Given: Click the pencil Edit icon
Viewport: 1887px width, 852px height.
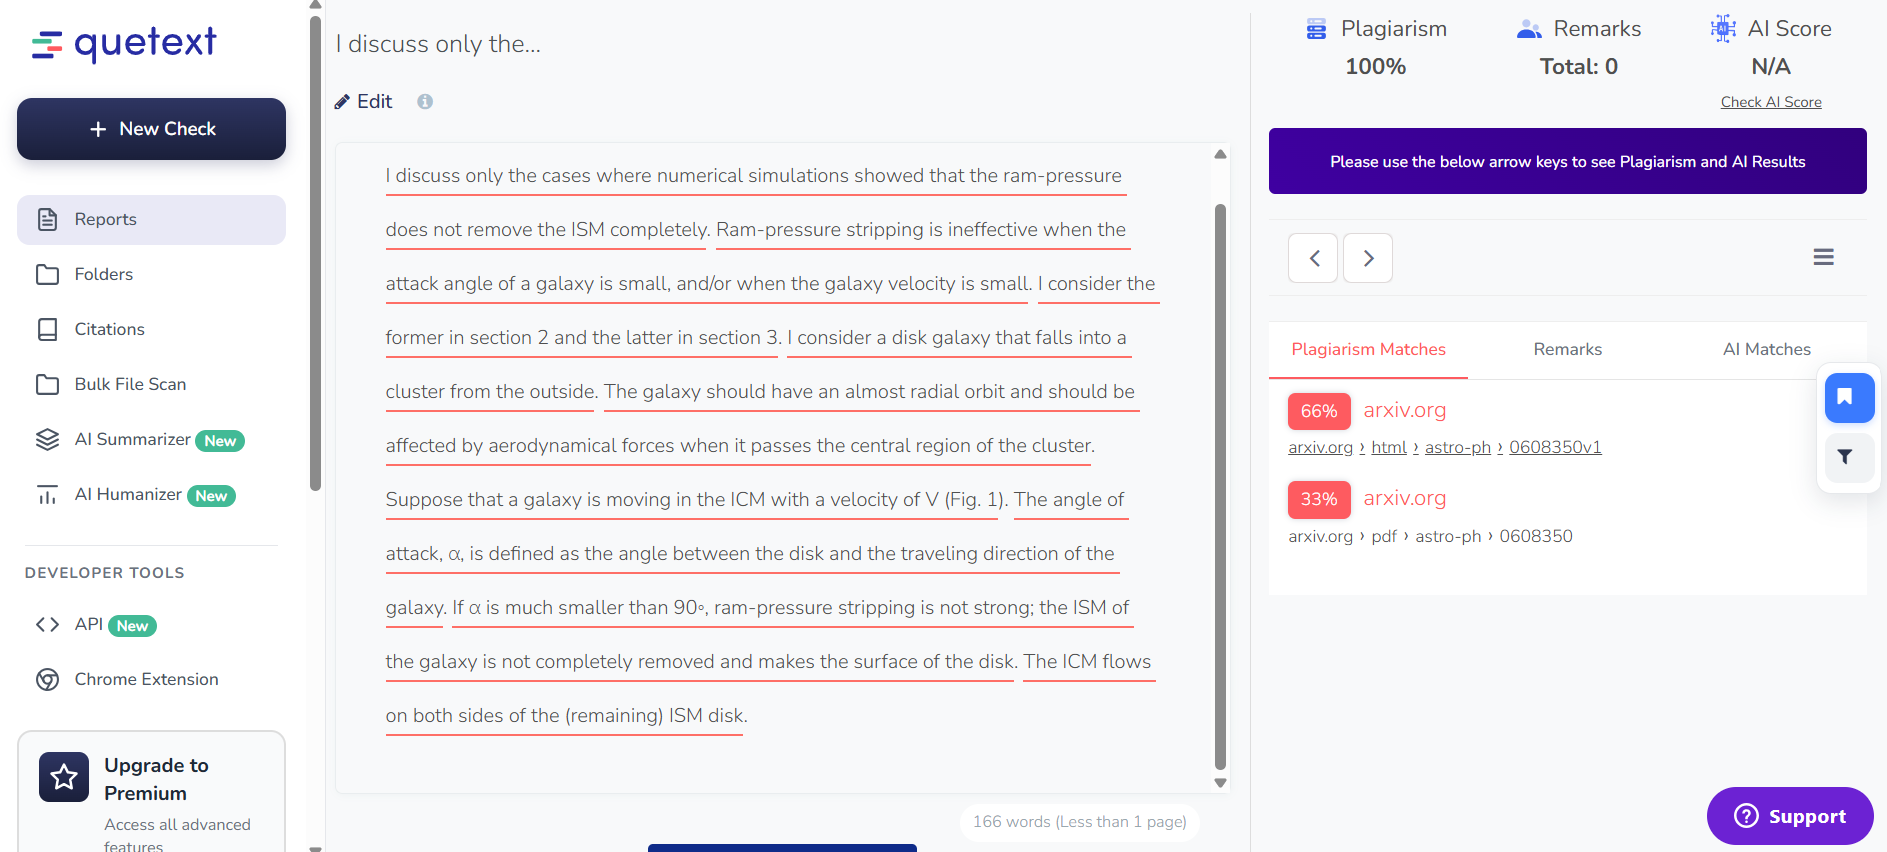Looking at the screenshot, I should click(x=342, y=101).
